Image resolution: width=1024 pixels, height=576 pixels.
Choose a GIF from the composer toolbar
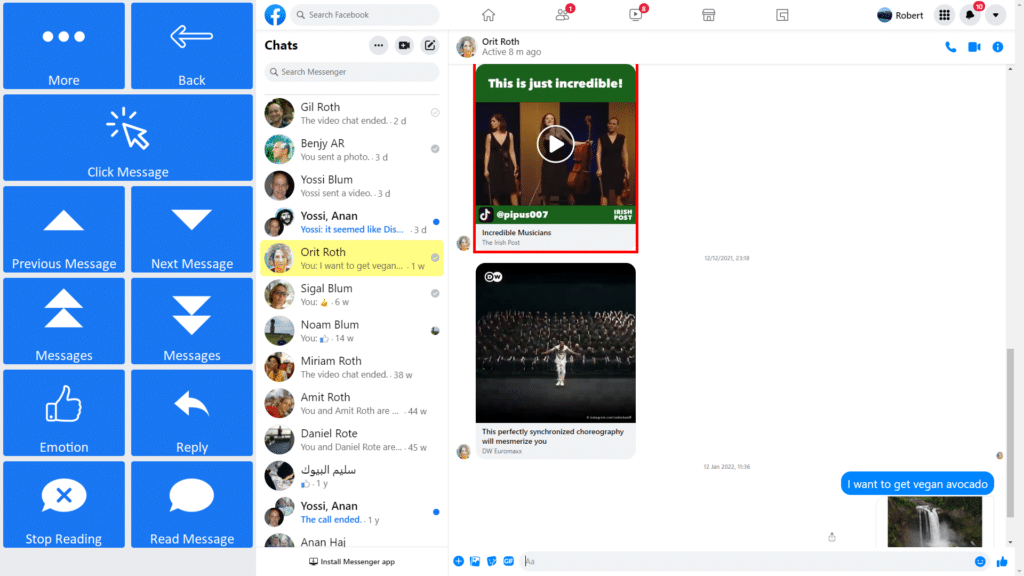pyautogui.click(x=508, y=561)
